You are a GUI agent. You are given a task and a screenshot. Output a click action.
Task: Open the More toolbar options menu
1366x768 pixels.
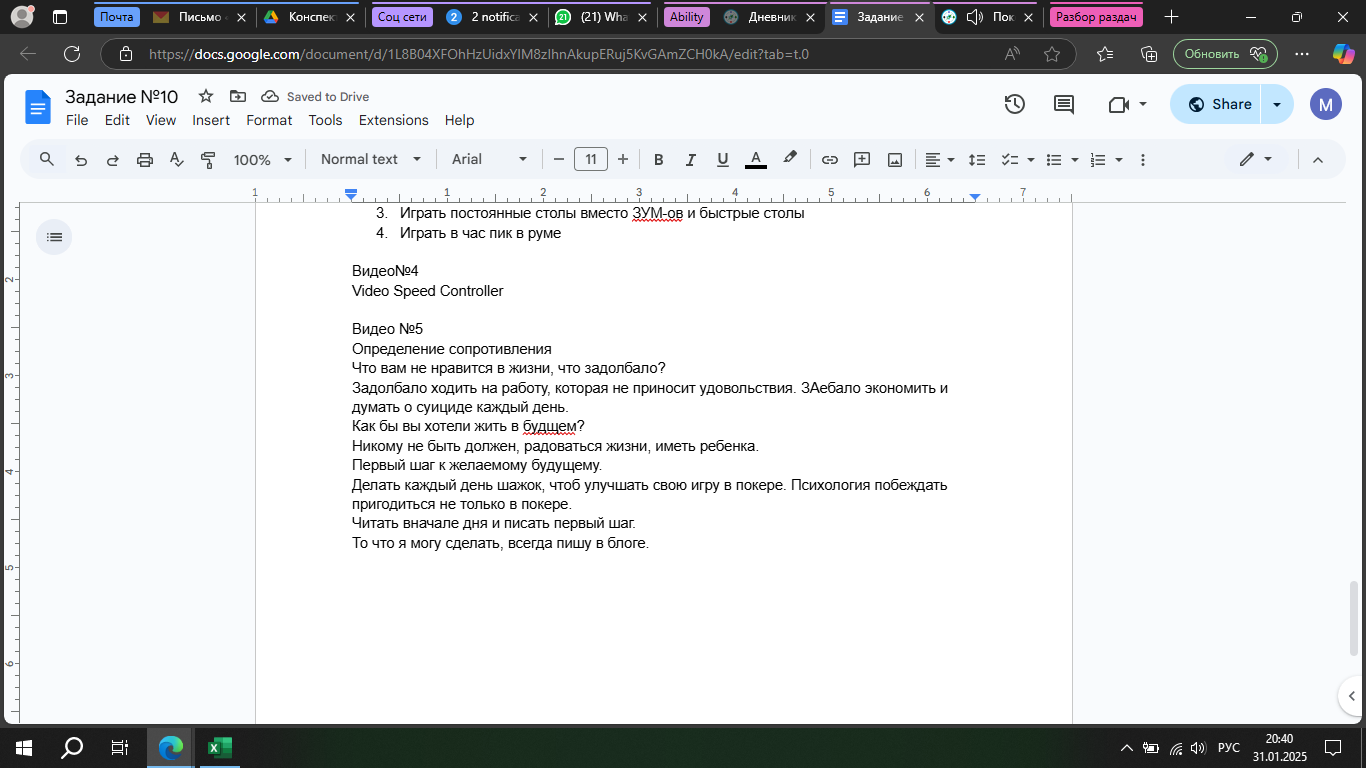click(x=1143, y=159)
